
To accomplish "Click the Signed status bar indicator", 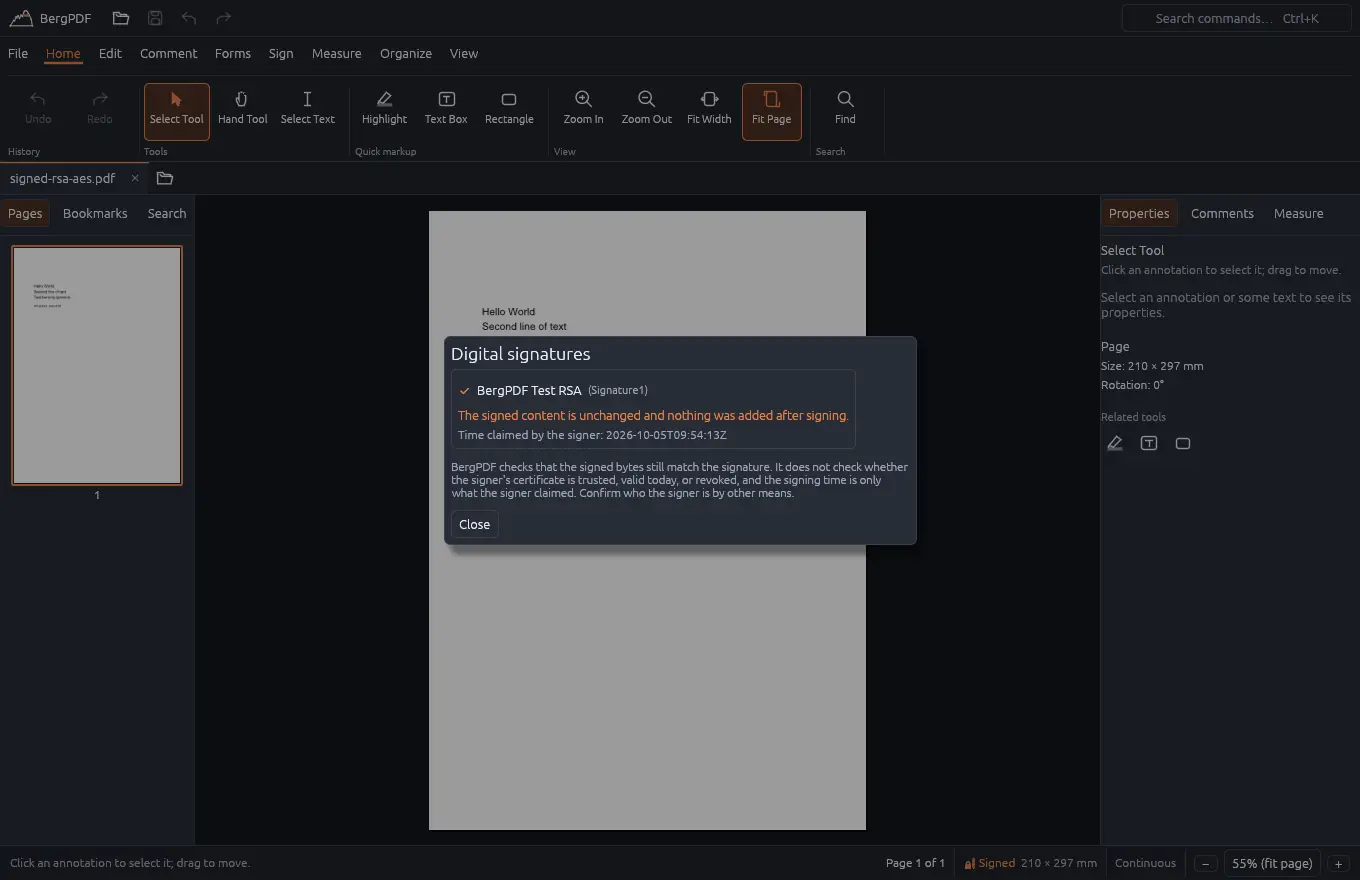I will [989, 863].
